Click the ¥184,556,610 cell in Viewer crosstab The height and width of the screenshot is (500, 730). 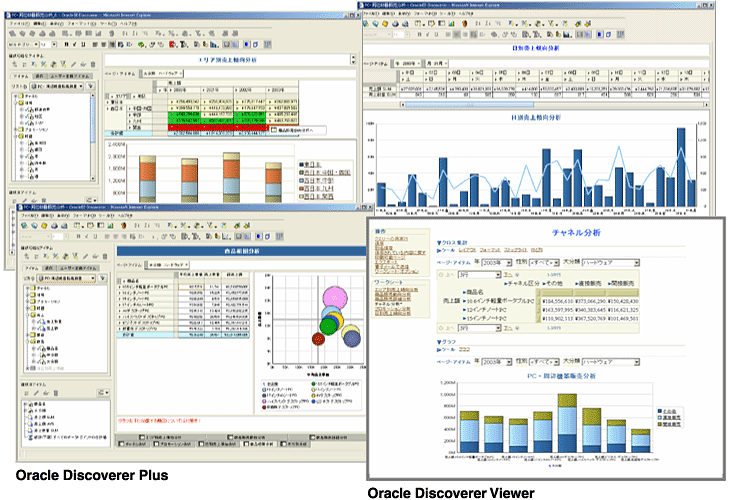click(557, 301)
